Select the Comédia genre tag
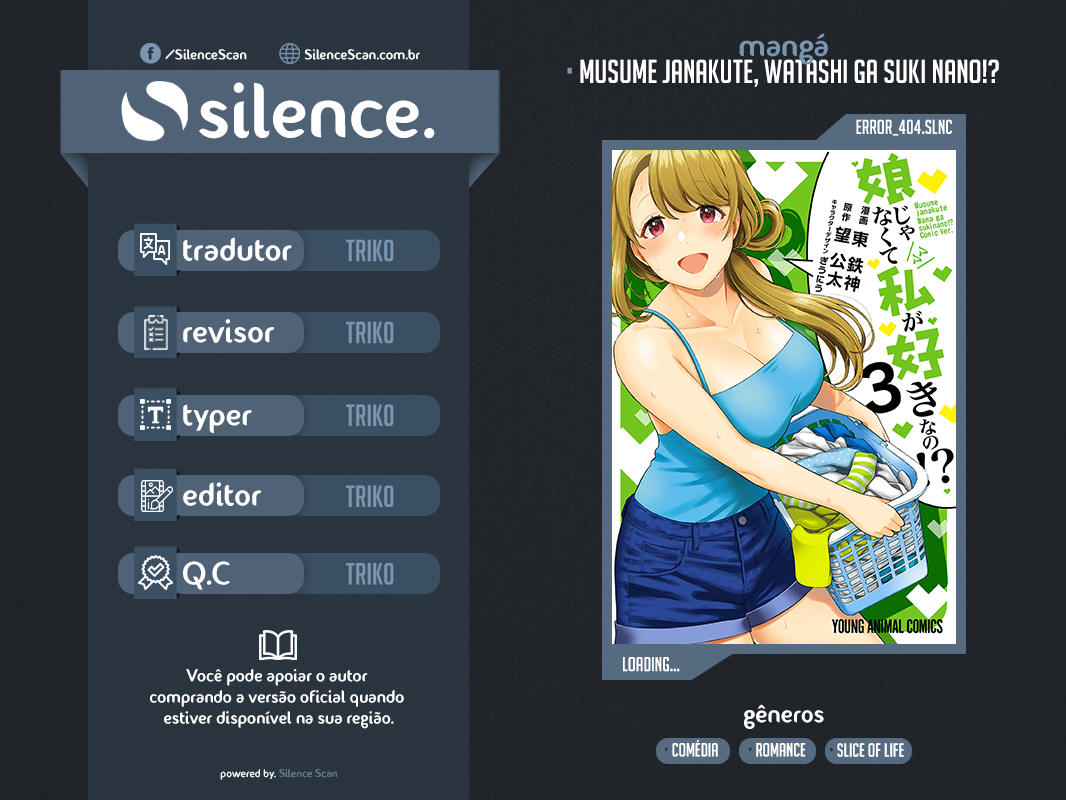Screen dimensions: 1066x800 694,750
